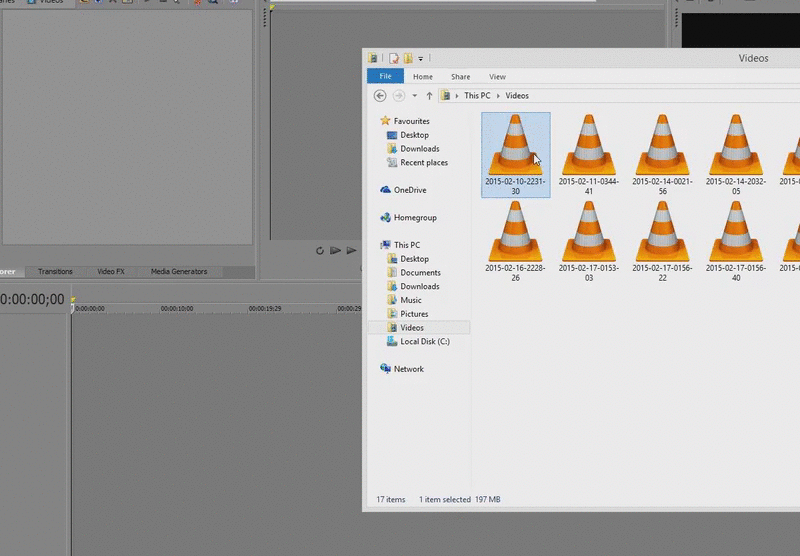
Task: Open Documents folder in sidebar
Action: (x=420, y=272)
